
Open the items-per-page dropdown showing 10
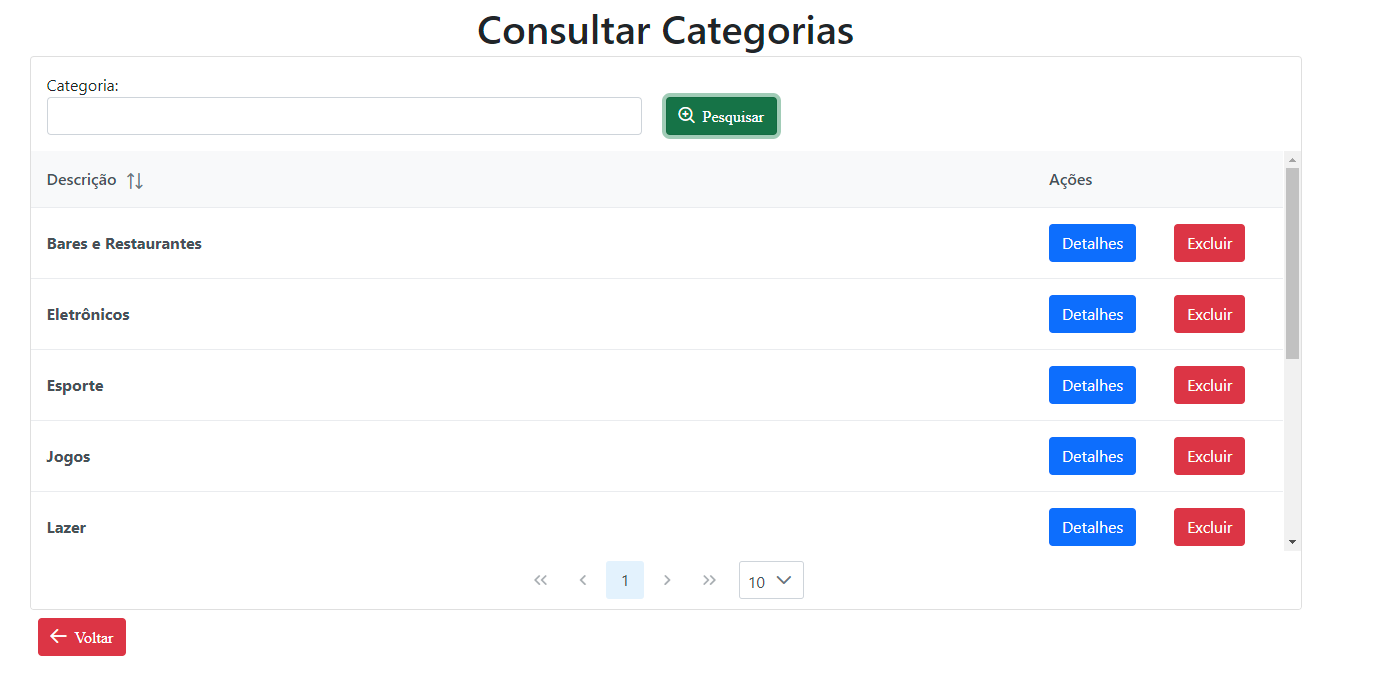point(771,580)
